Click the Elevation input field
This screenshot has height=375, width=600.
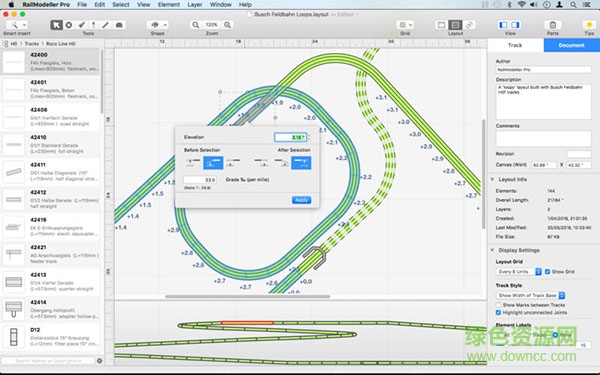coord(291,137)
